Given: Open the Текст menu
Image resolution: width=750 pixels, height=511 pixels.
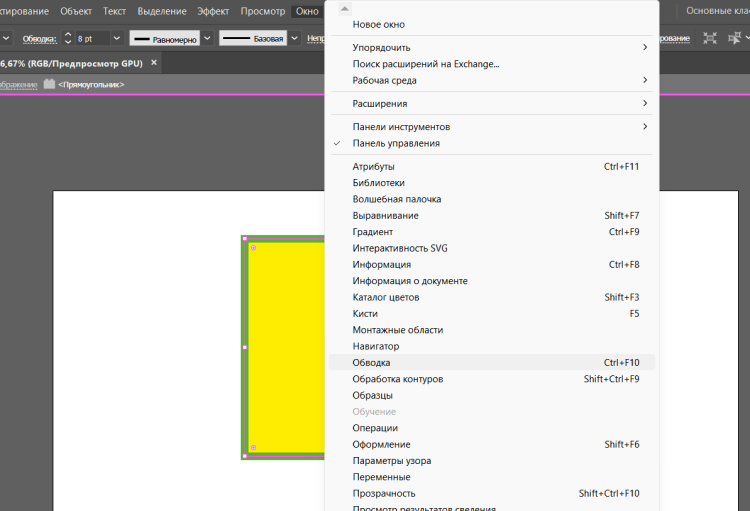Looking at the screenshot, I should [114, 11].
